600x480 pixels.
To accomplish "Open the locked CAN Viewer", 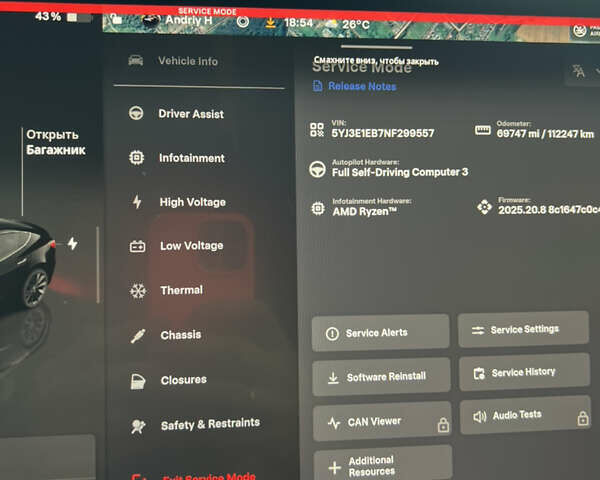I will tap(382, 421).
